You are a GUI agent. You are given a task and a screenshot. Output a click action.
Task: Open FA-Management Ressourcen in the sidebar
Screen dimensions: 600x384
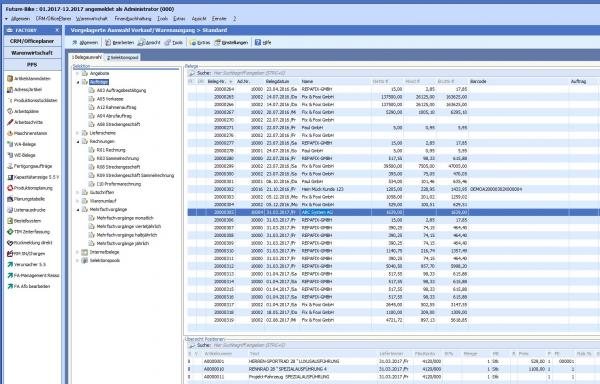coord(33,275)
